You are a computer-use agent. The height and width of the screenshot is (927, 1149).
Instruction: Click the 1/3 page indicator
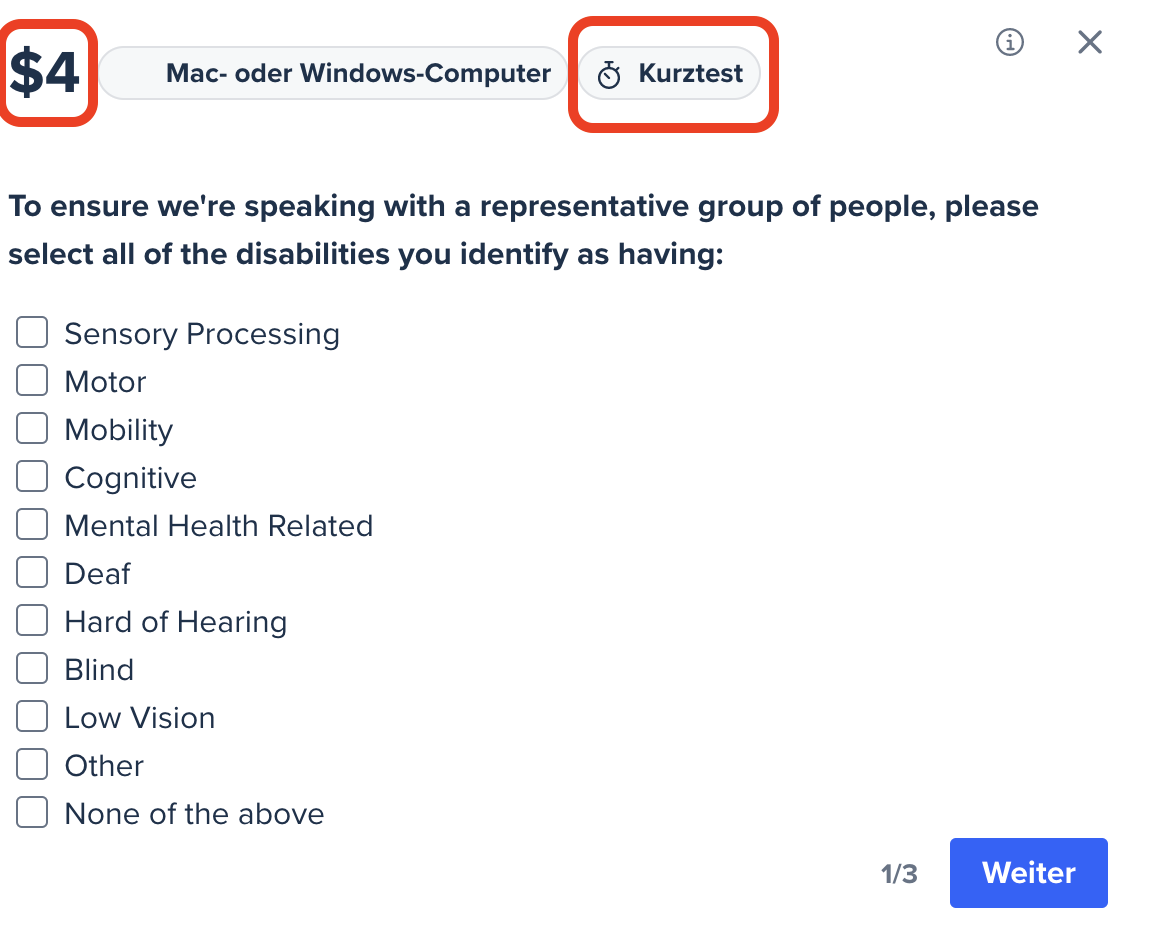tap(899, 874)
